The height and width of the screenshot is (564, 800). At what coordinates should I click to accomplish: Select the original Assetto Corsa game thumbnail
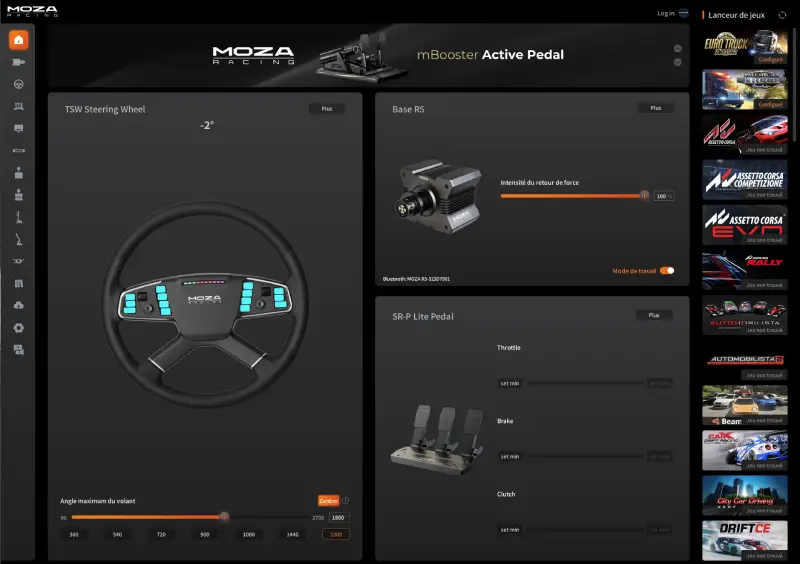coord(744,135)
